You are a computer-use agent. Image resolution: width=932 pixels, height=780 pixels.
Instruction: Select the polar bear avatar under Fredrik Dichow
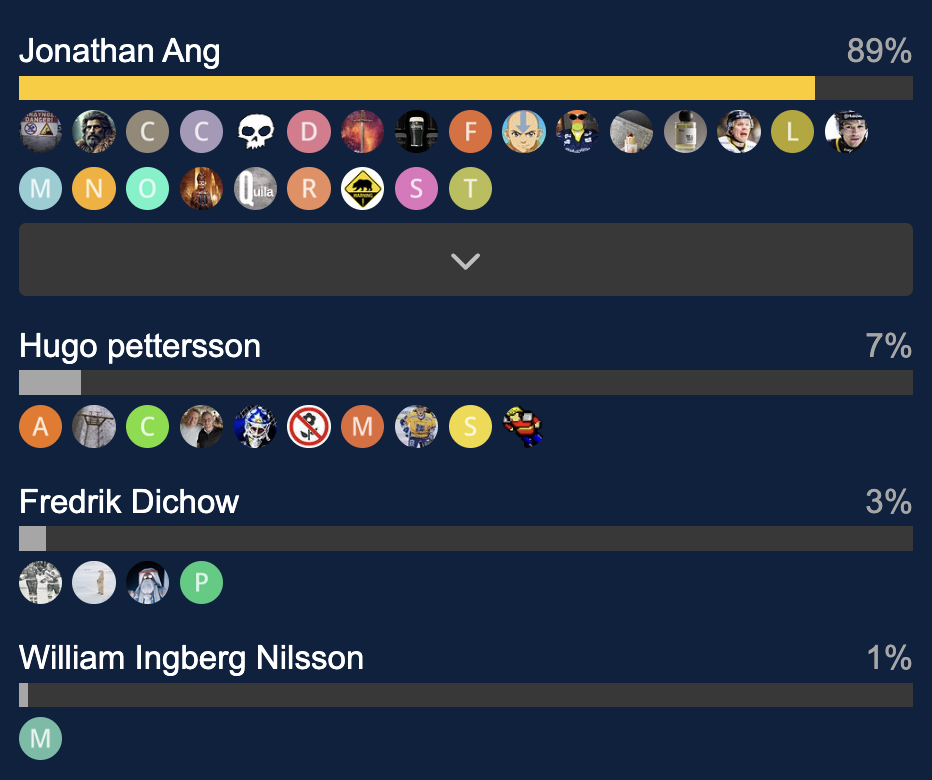(94, 583)
